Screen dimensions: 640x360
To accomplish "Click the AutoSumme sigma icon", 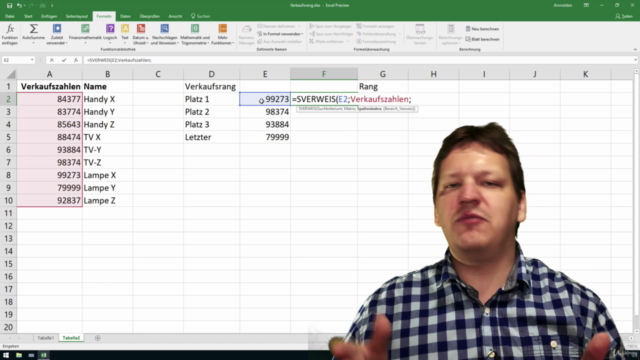I will 33,29.
